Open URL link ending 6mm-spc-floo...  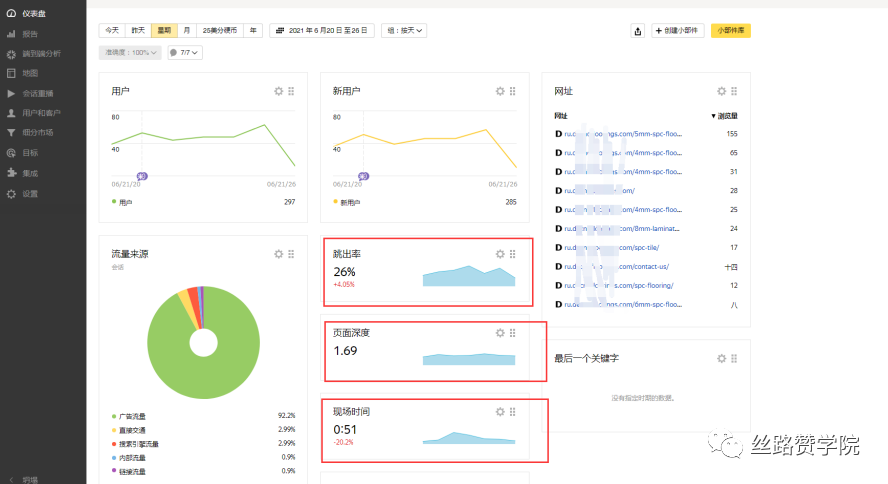click(623, 305)
